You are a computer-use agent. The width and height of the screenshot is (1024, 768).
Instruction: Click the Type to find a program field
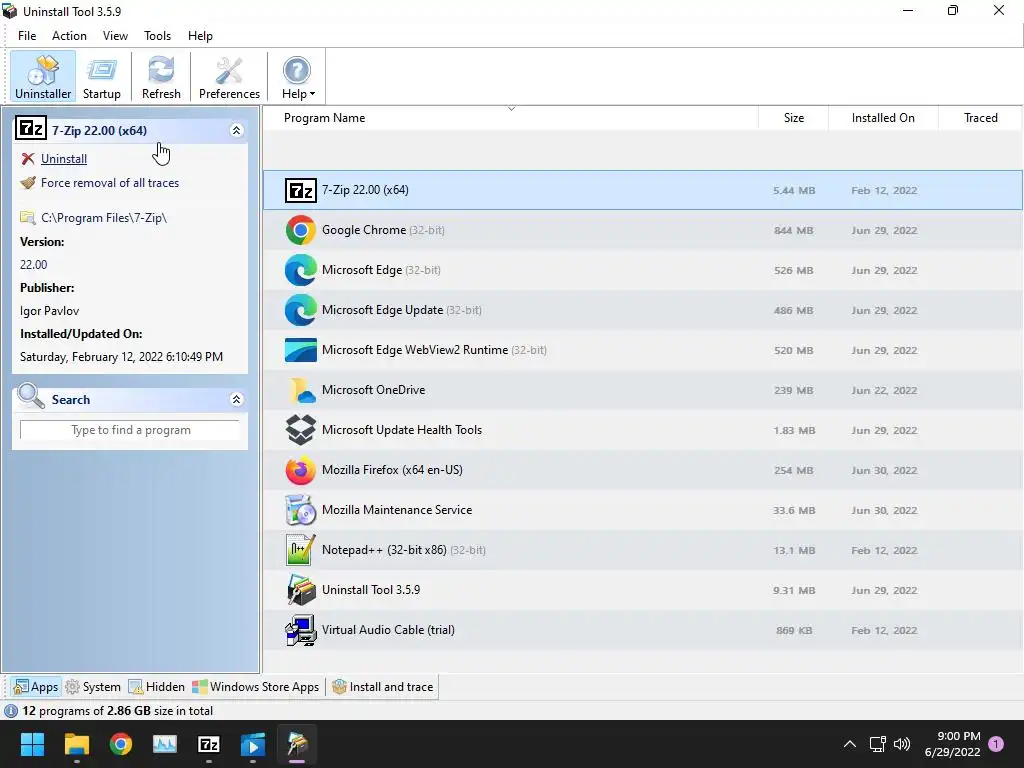point(131,430)
